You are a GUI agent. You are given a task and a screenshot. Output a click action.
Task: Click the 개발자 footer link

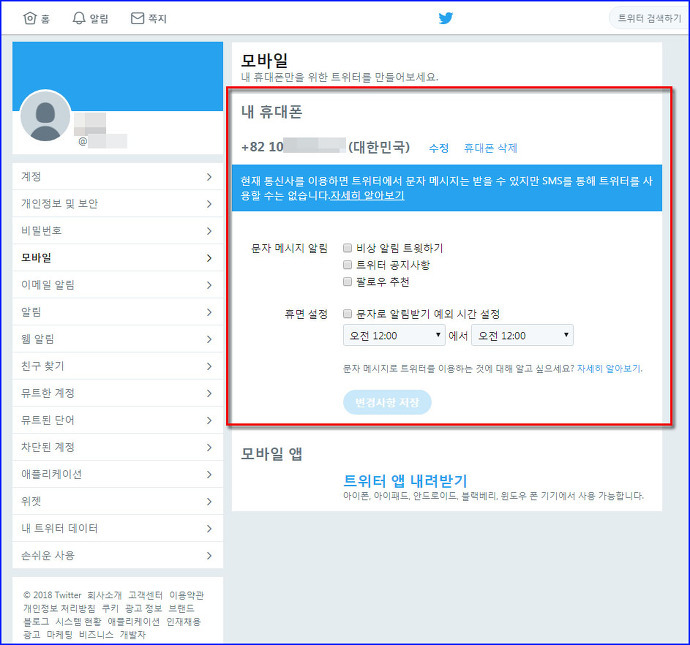pyautogui.click(x=132, y=635)
